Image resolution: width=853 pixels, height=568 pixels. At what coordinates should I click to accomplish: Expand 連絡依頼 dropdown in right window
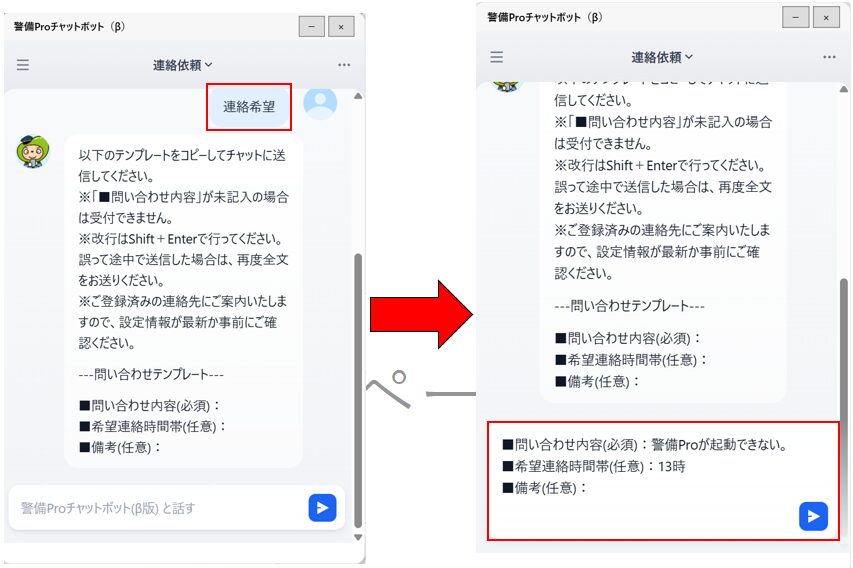(662, 57)
